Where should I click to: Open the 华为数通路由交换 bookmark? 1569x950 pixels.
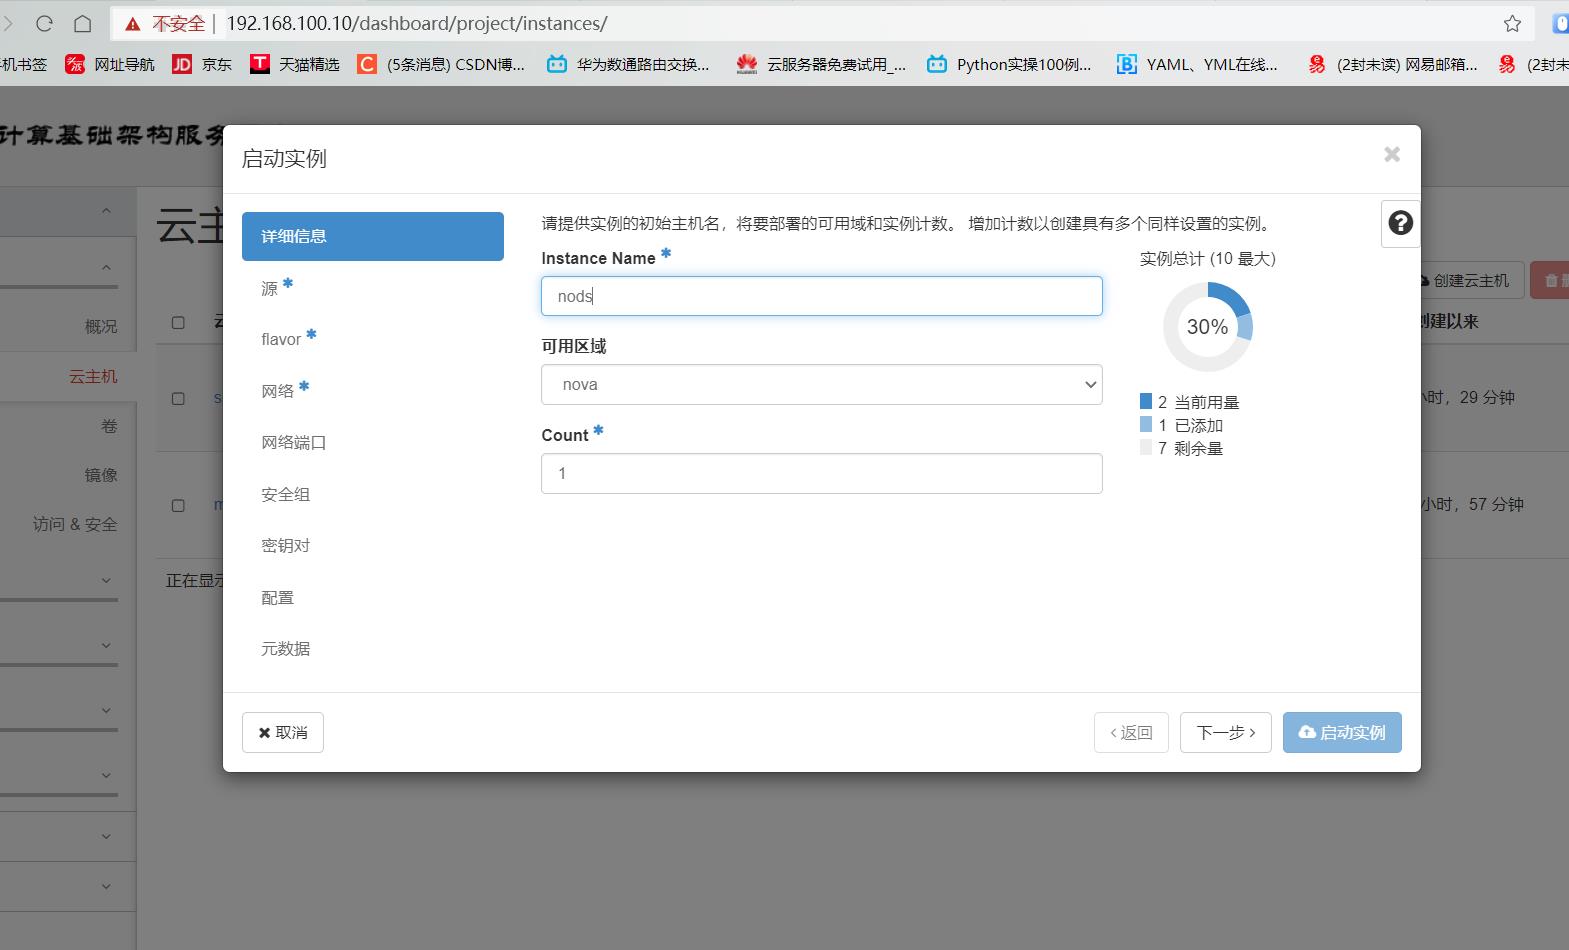pyautogui.click(x=628, y=64)
